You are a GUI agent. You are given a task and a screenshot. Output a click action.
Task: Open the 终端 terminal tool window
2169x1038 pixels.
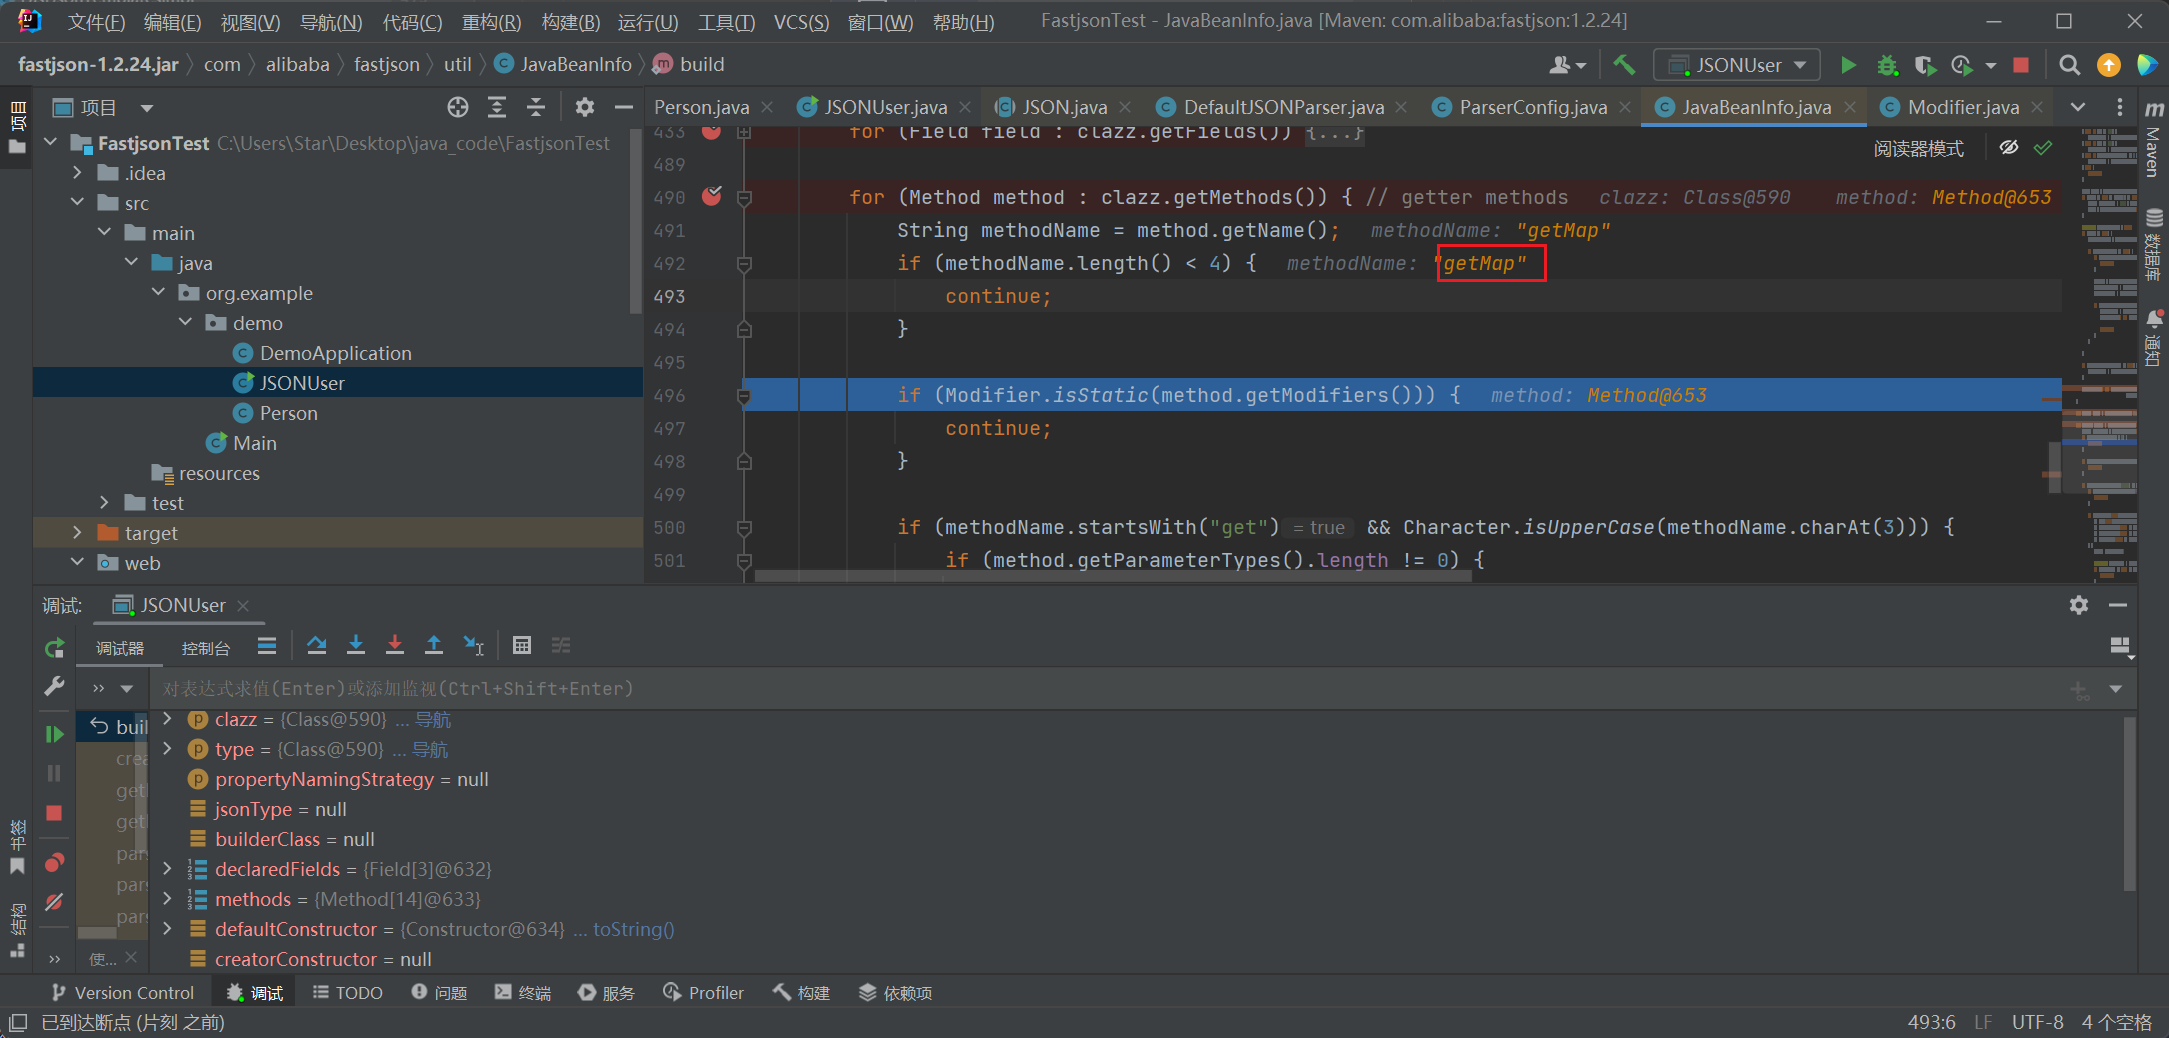[523, 993]
